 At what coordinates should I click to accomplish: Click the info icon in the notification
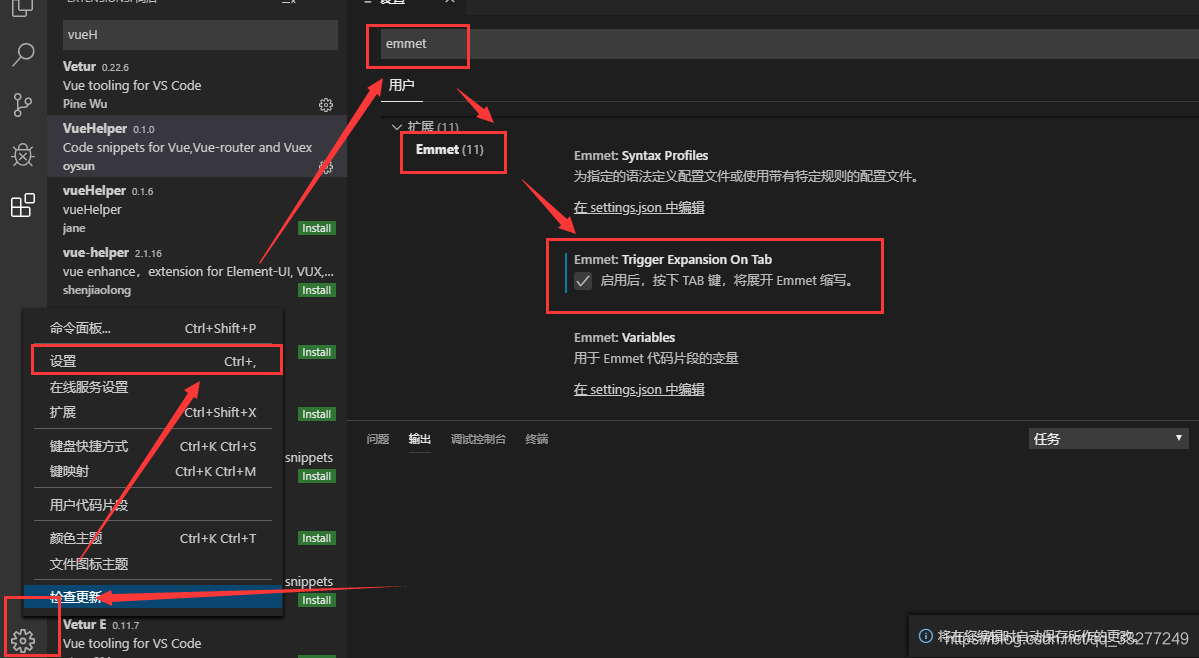pos(925,636)
